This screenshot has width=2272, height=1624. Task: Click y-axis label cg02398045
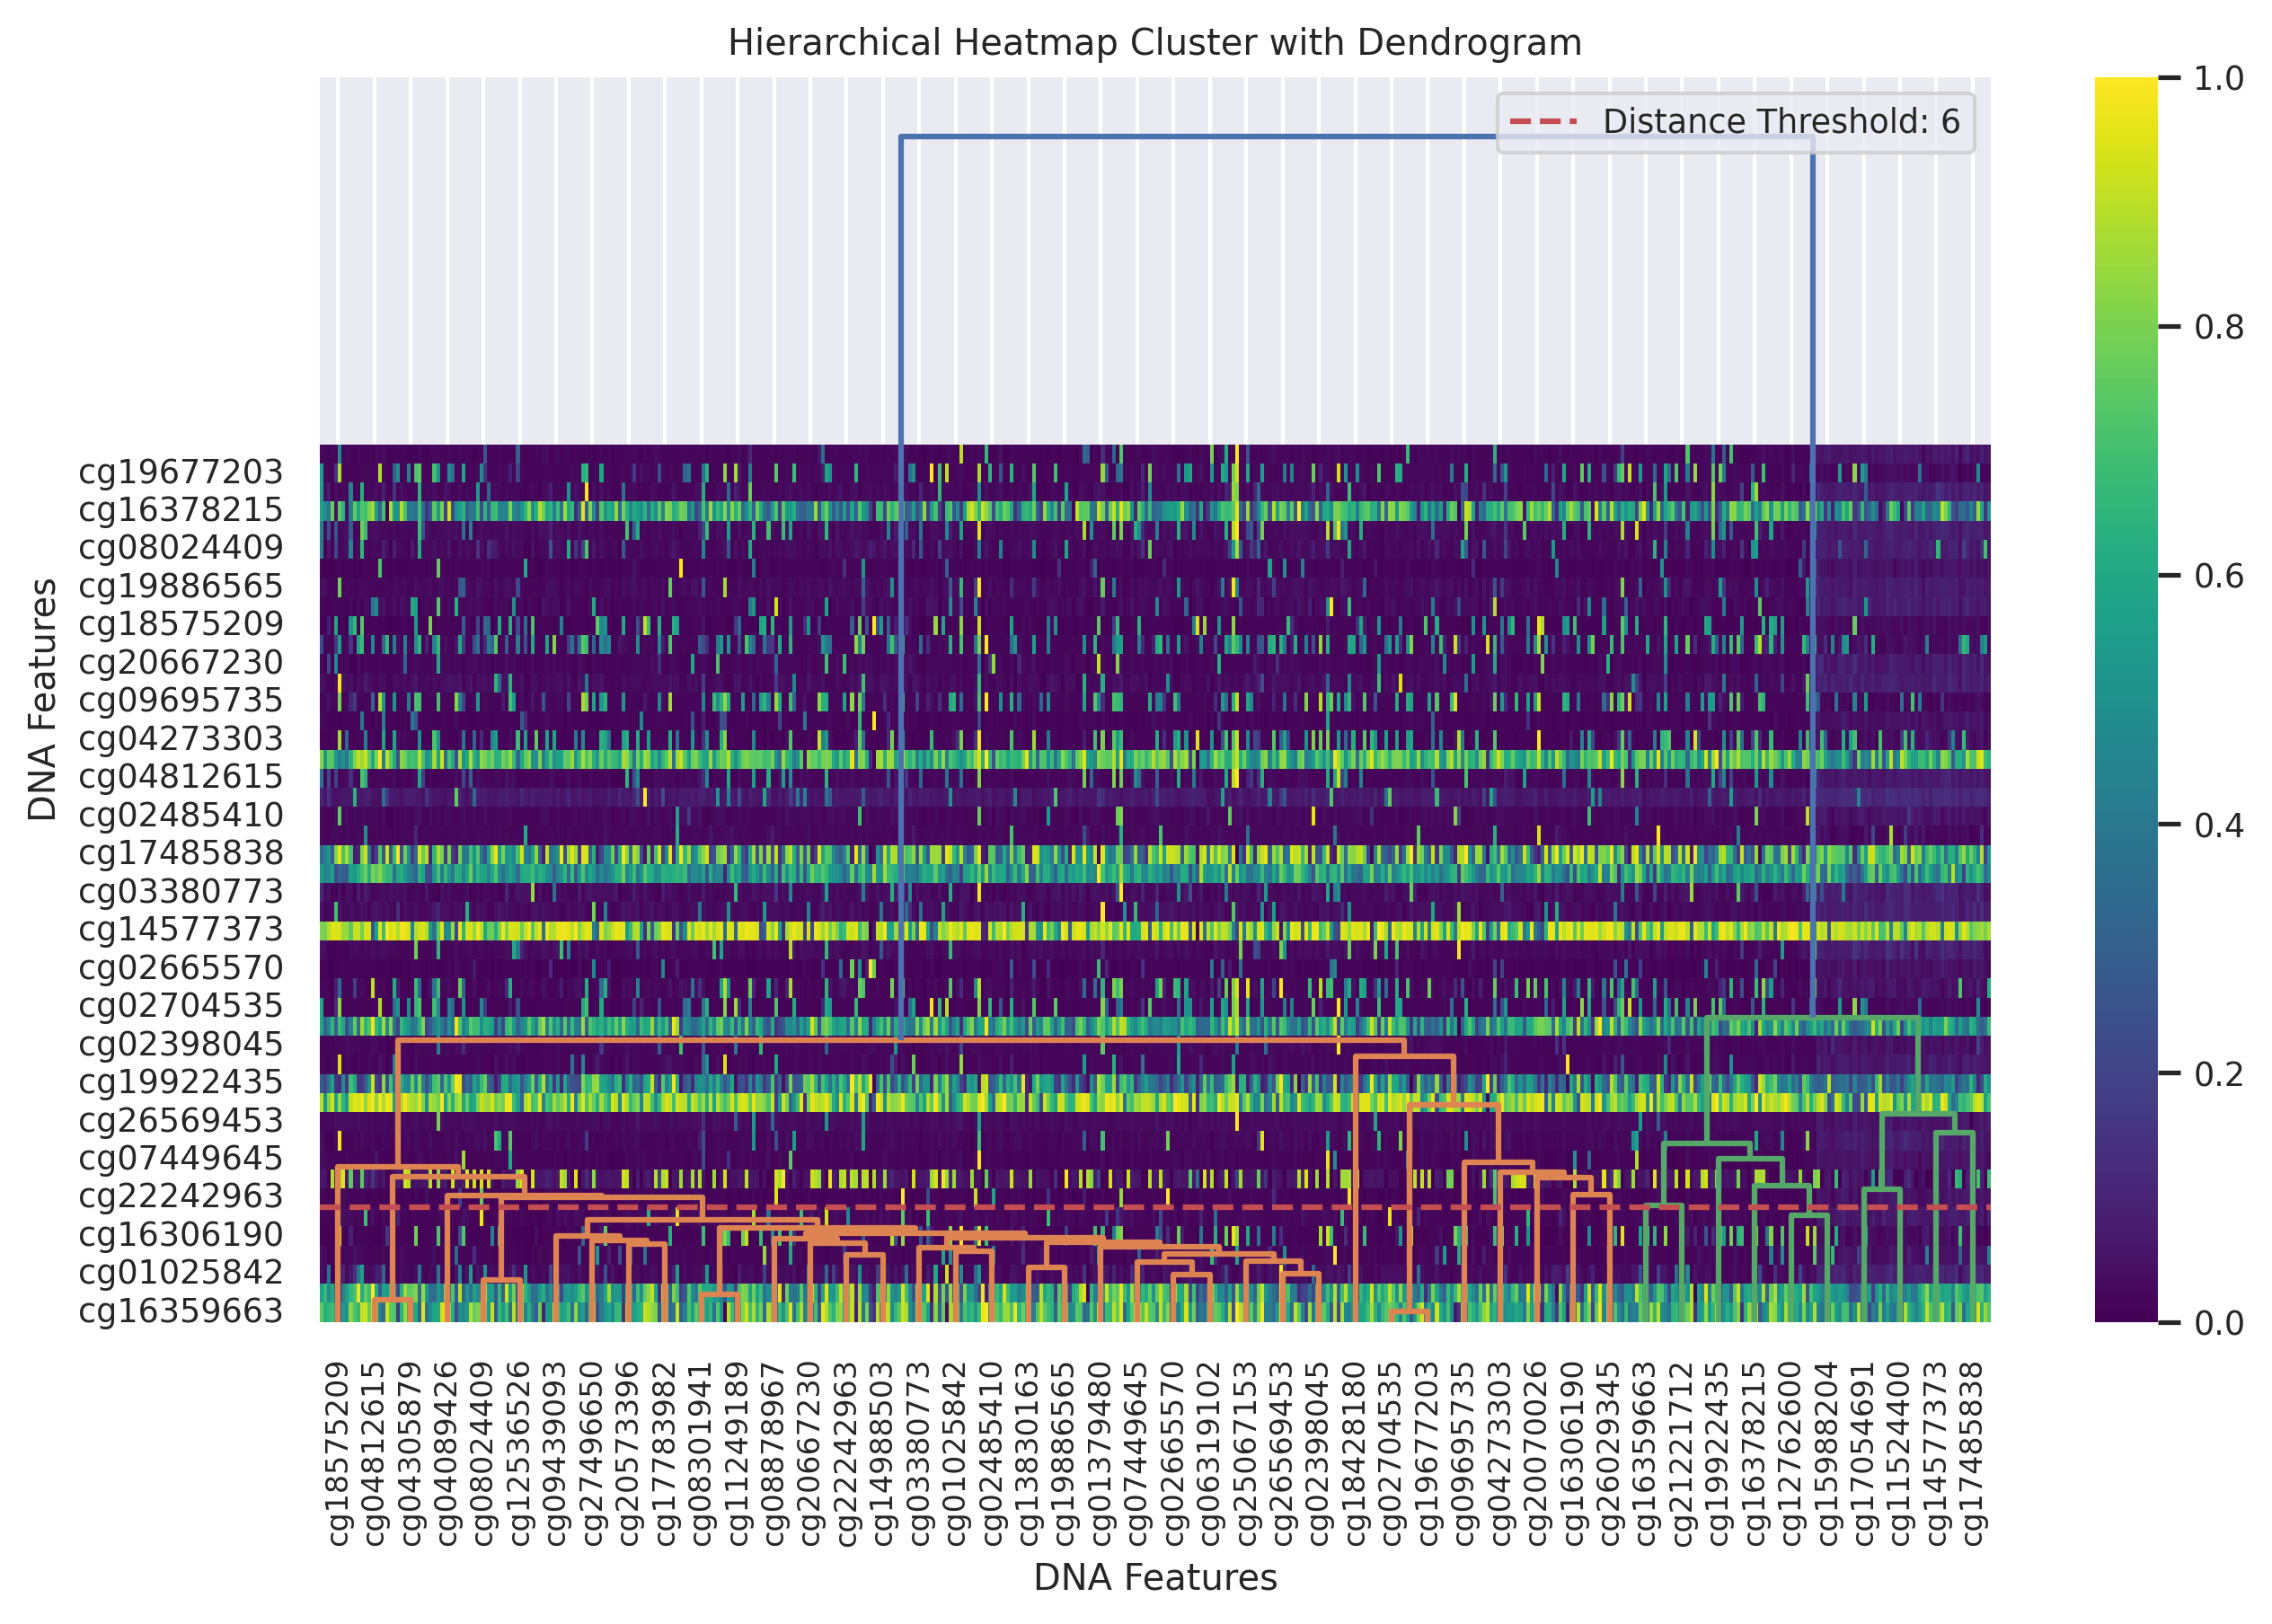coord(181,1044)
